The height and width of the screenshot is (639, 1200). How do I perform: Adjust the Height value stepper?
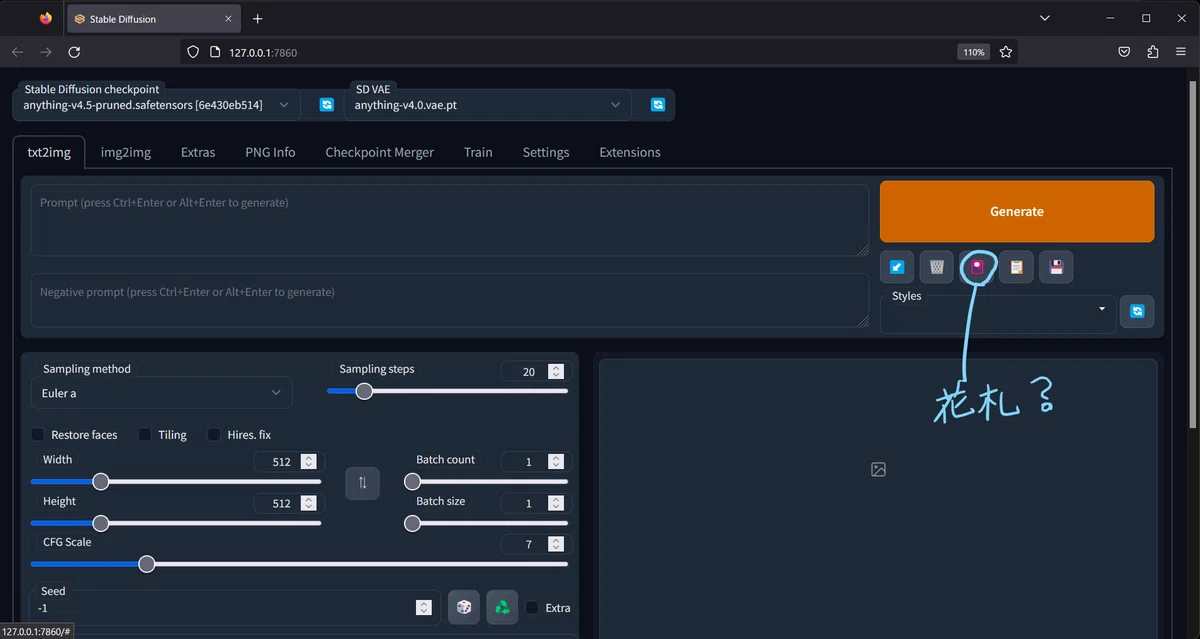(x=309, y=503)
